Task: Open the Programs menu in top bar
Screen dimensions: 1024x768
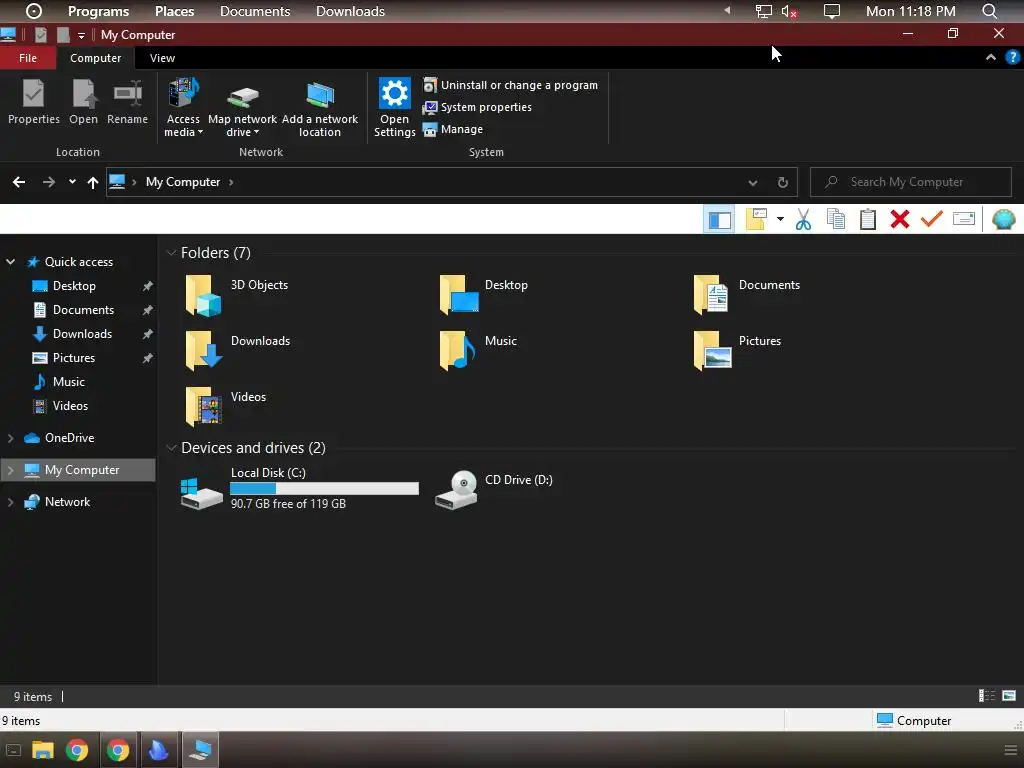Action: click(99, 11)
